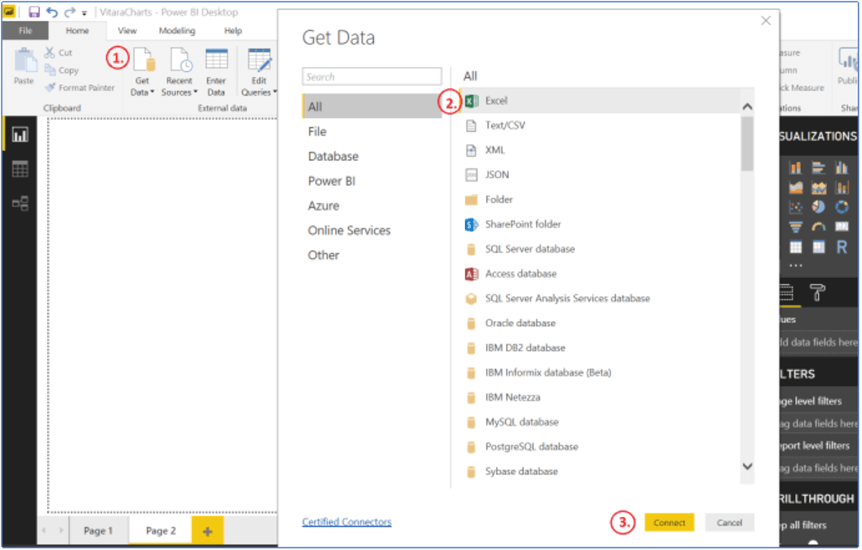Click the Search box in Get Data
Screen dimensions: 862x550
[372, 76]
